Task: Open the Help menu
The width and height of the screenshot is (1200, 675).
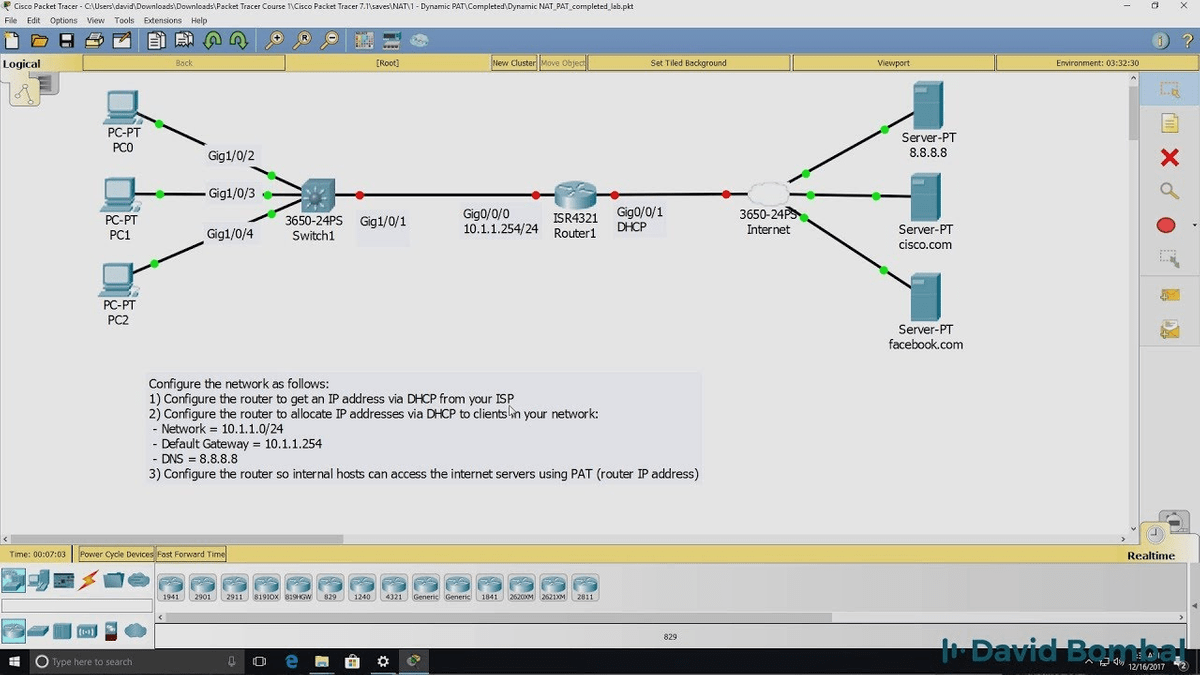Action: [x=199, y=20]
